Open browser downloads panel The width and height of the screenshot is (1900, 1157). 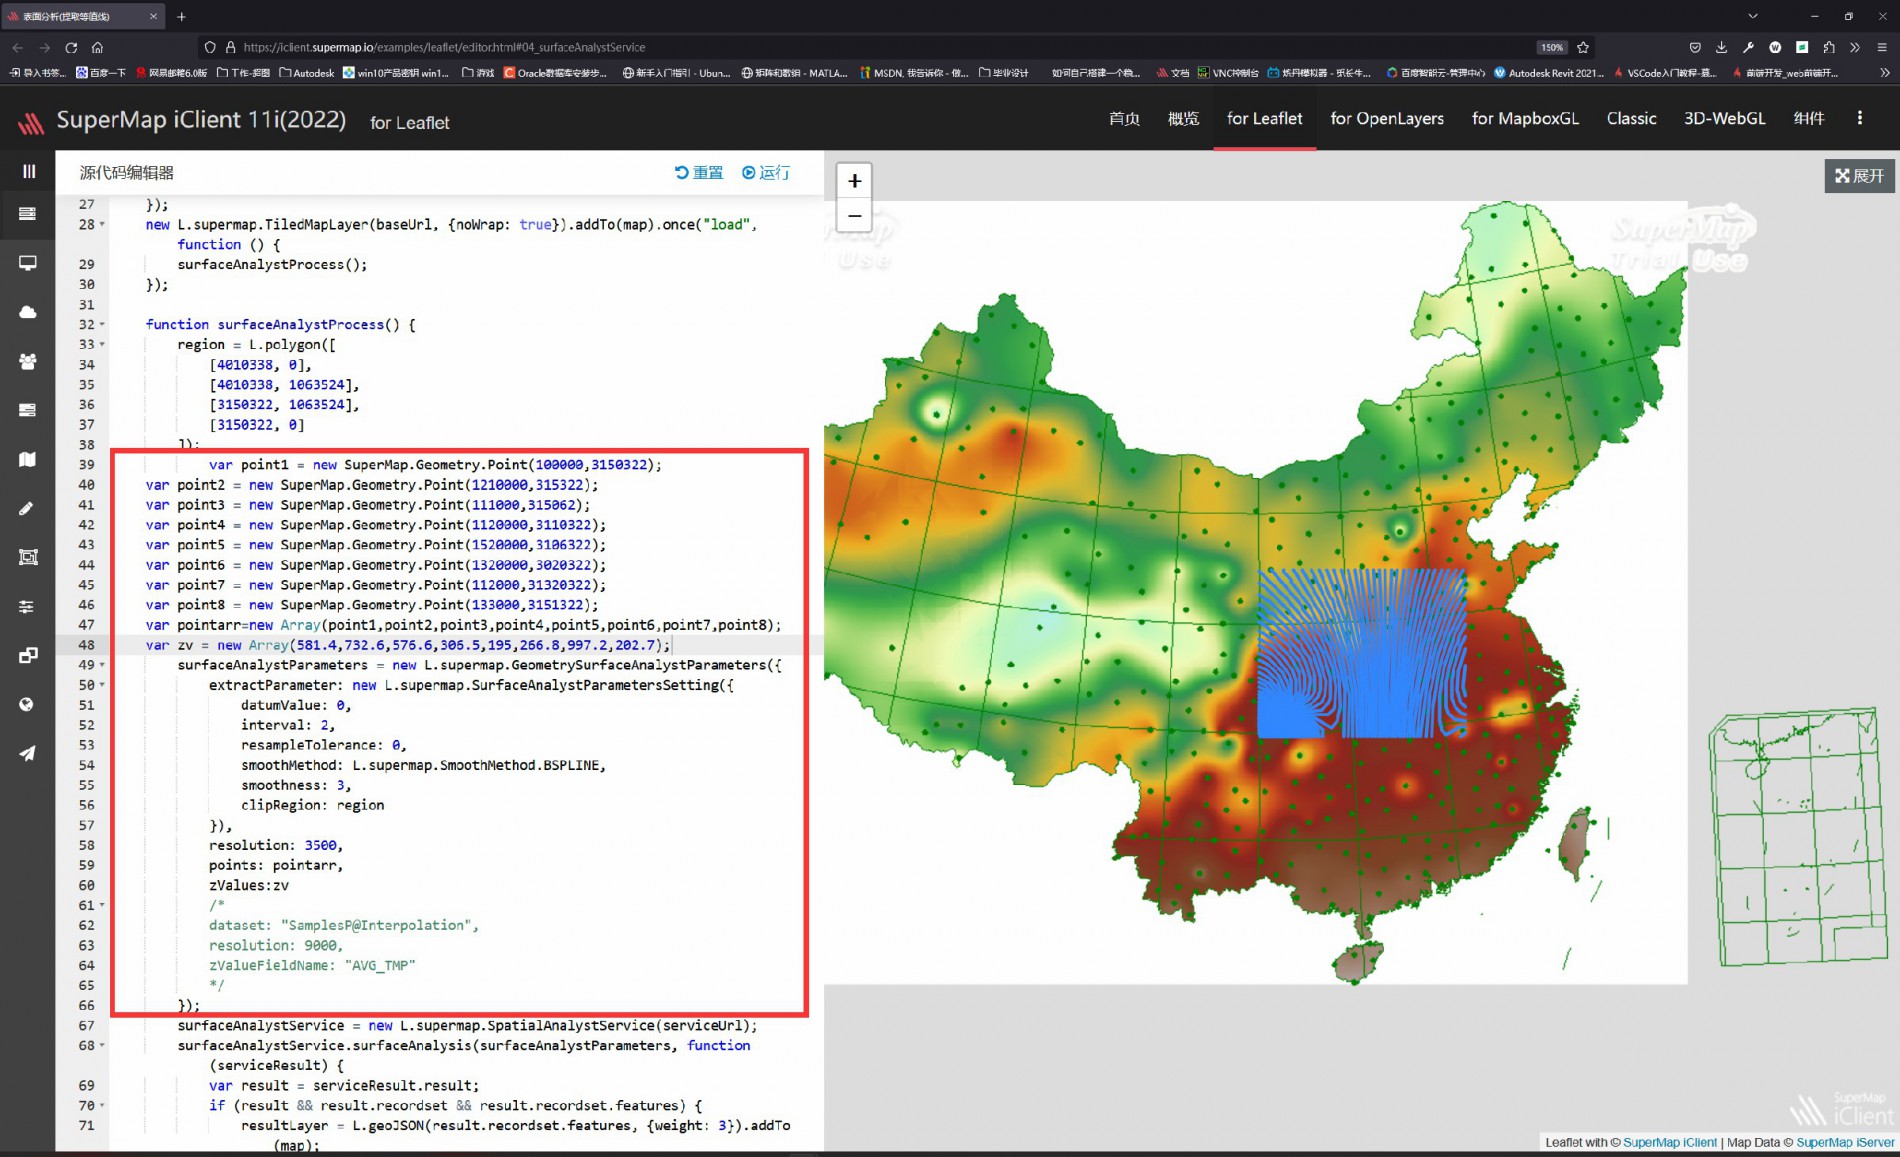pos(1721,47)
